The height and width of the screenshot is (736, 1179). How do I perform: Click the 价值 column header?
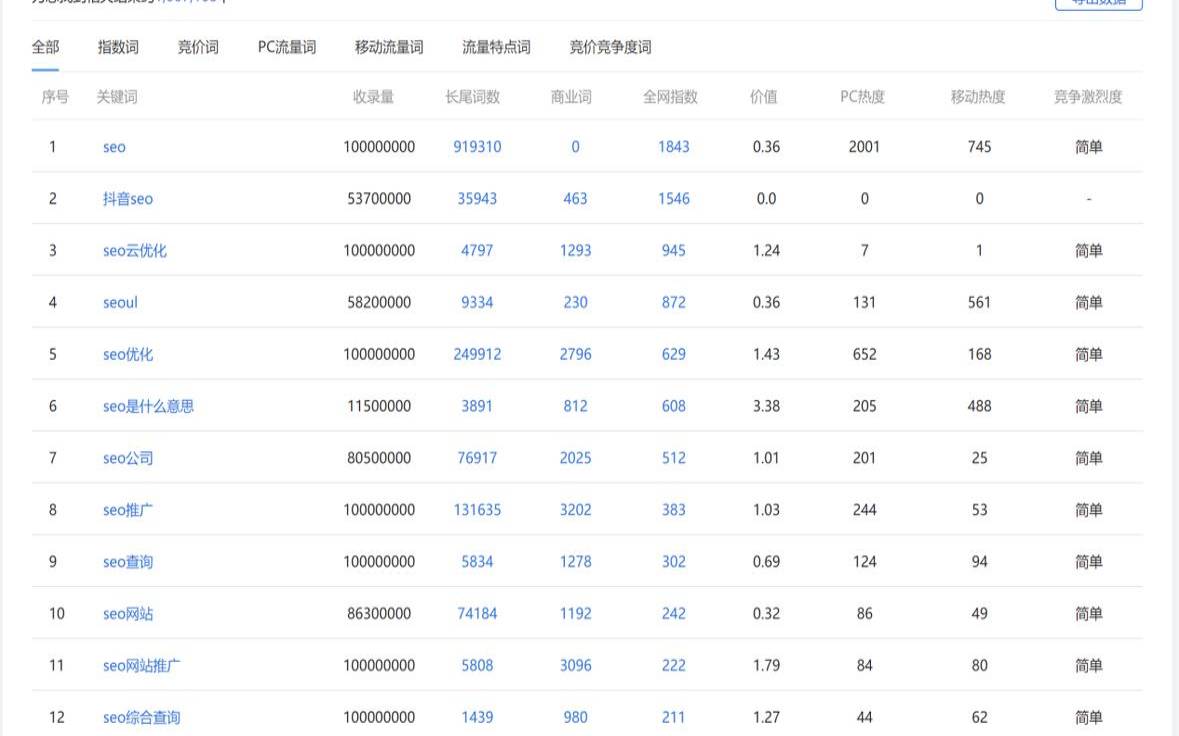point(763,97)
